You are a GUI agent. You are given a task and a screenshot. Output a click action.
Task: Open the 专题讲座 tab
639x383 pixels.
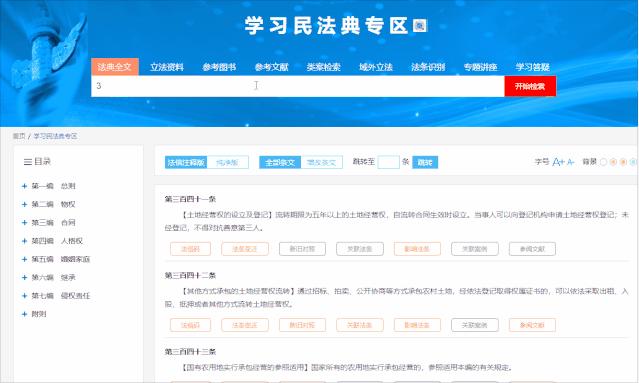click(x=480, y=67)
